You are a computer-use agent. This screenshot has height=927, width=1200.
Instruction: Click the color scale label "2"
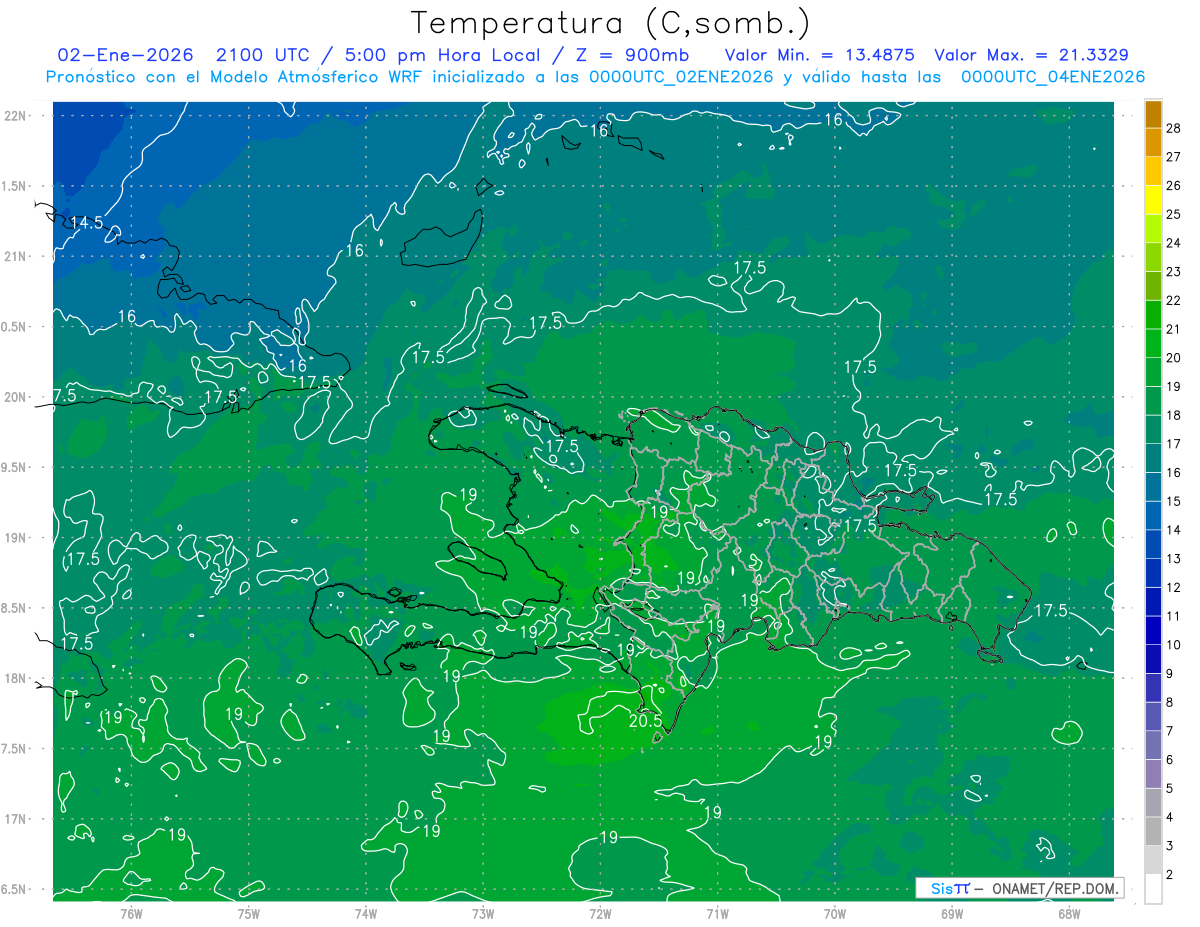pos(1170,875)
